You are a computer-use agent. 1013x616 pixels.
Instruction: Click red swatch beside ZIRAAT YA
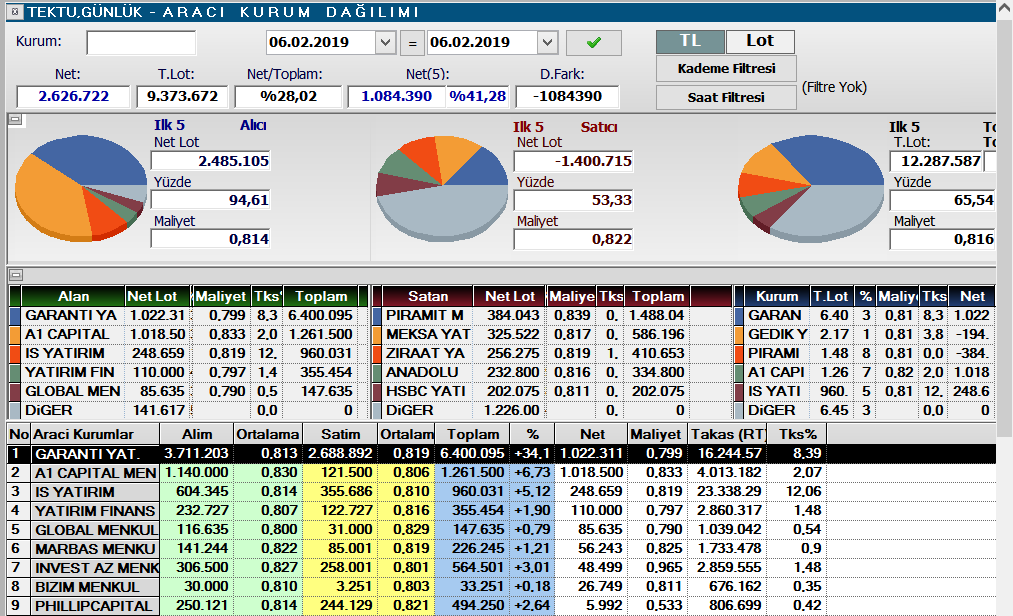pyautogui.click(x=377, y=354)
